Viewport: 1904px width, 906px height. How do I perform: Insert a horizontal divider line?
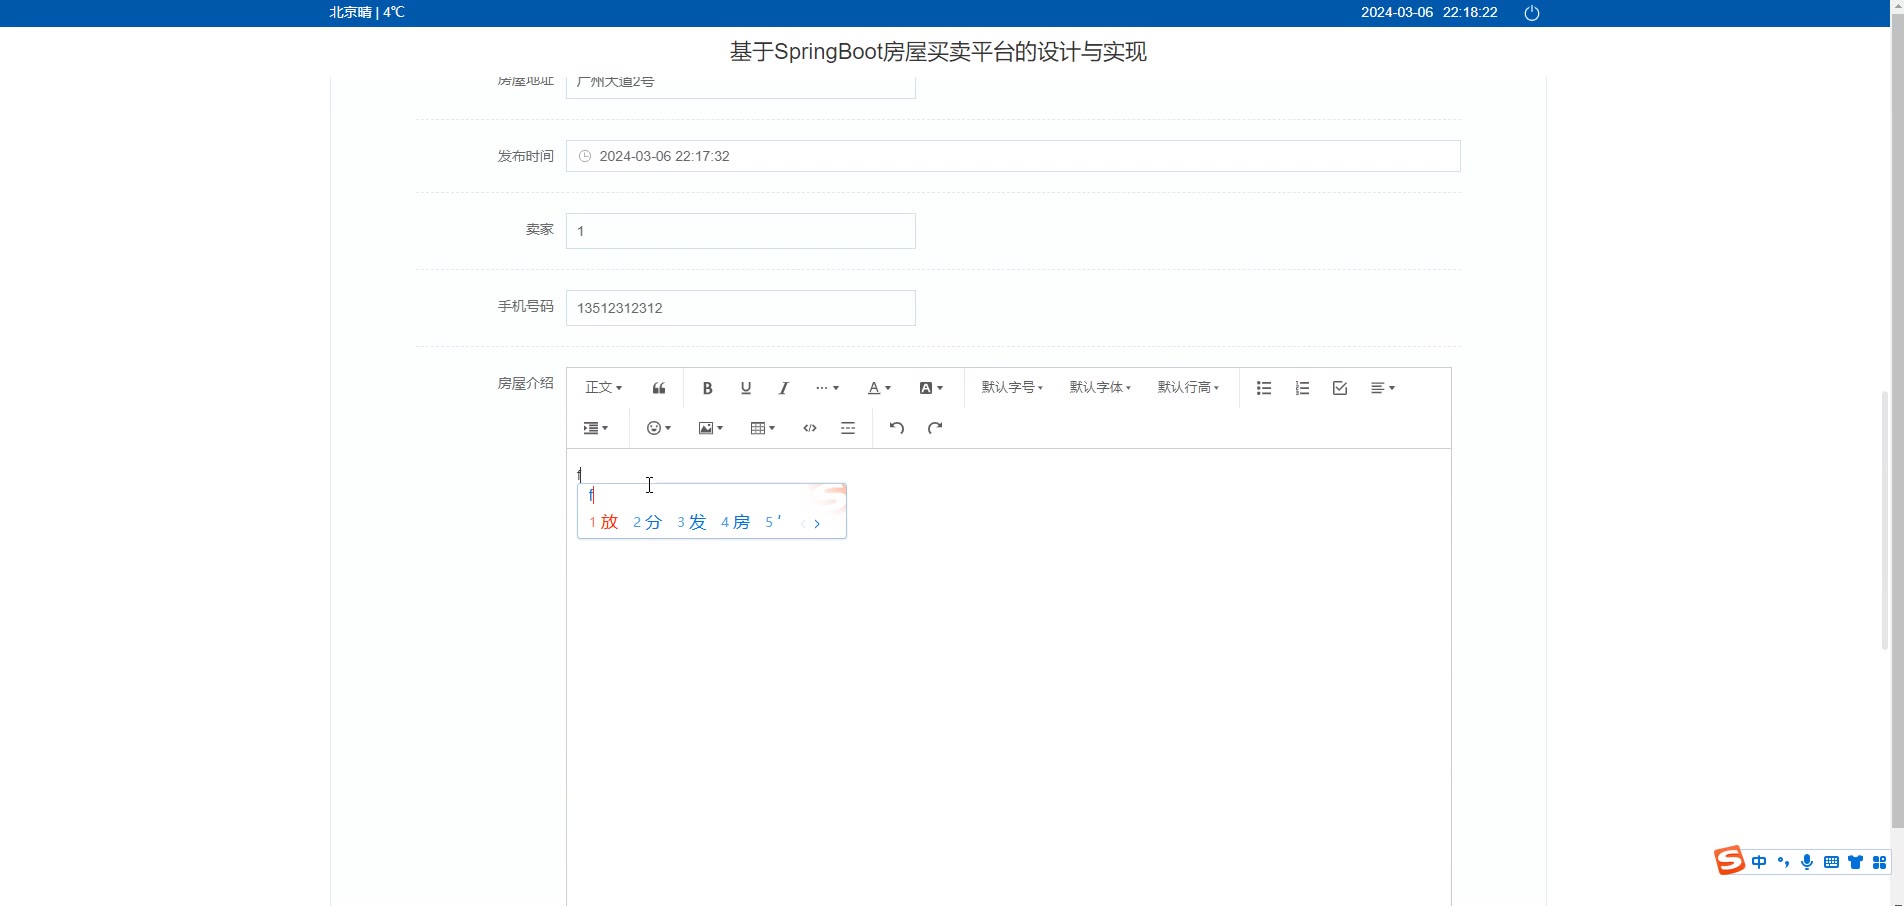click(x=848, y=428)
